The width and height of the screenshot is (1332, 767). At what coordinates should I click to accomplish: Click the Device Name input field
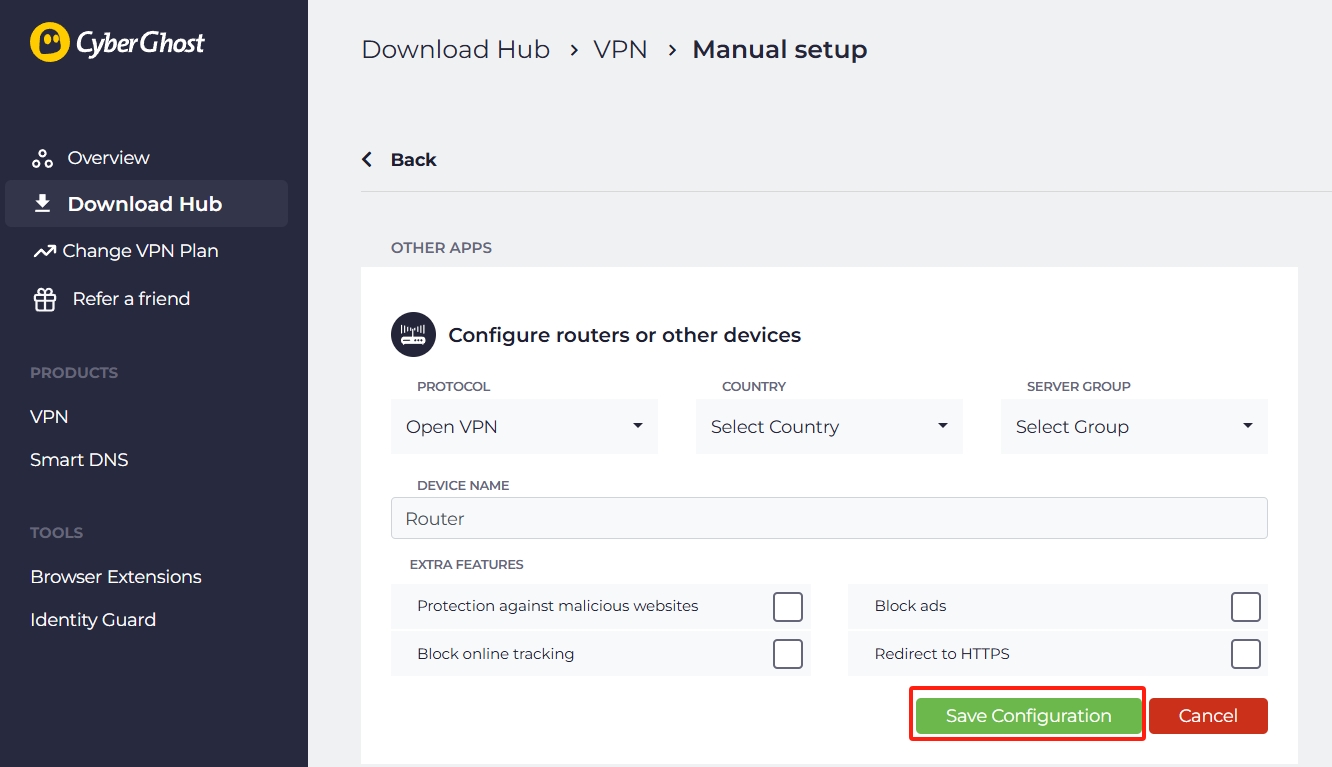[x=829, y=519]
